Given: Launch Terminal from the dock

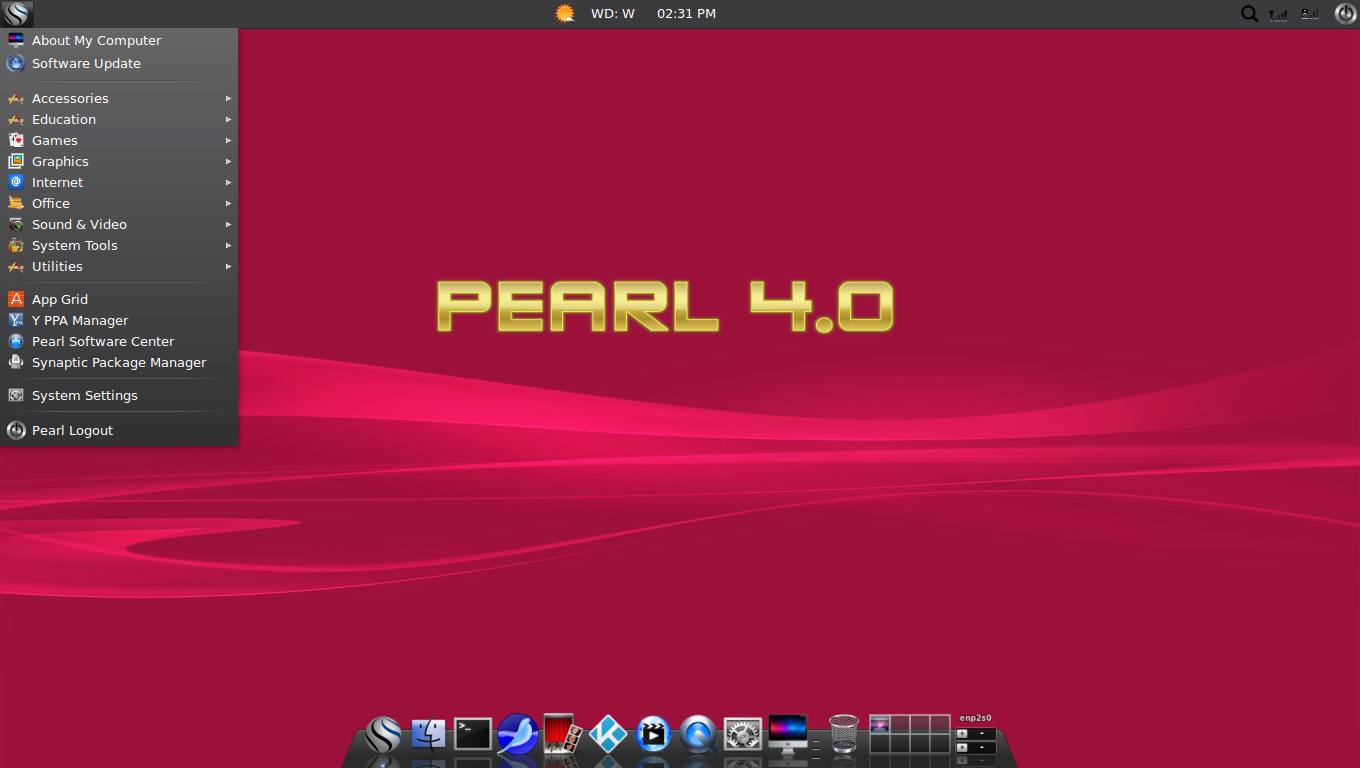Looking at the screenshot, I should [x=473, y=735].
